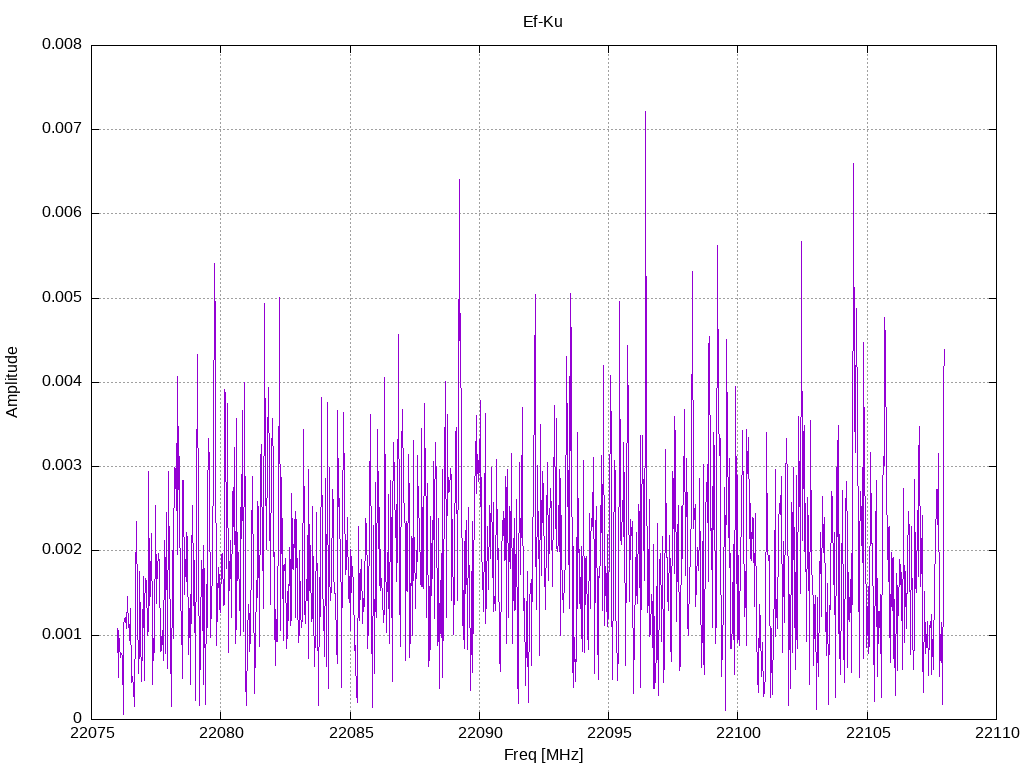Click the peak tip near 22104.5 MHz
Image resolution: width=1024 pixels, height=768 pixels.
click(853, 164)
